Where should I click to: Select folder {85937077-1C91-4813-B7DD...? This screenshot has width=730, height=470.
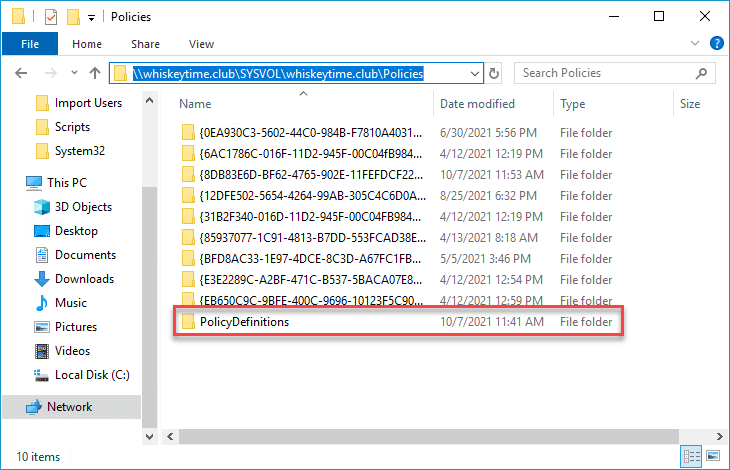point(398,238)
